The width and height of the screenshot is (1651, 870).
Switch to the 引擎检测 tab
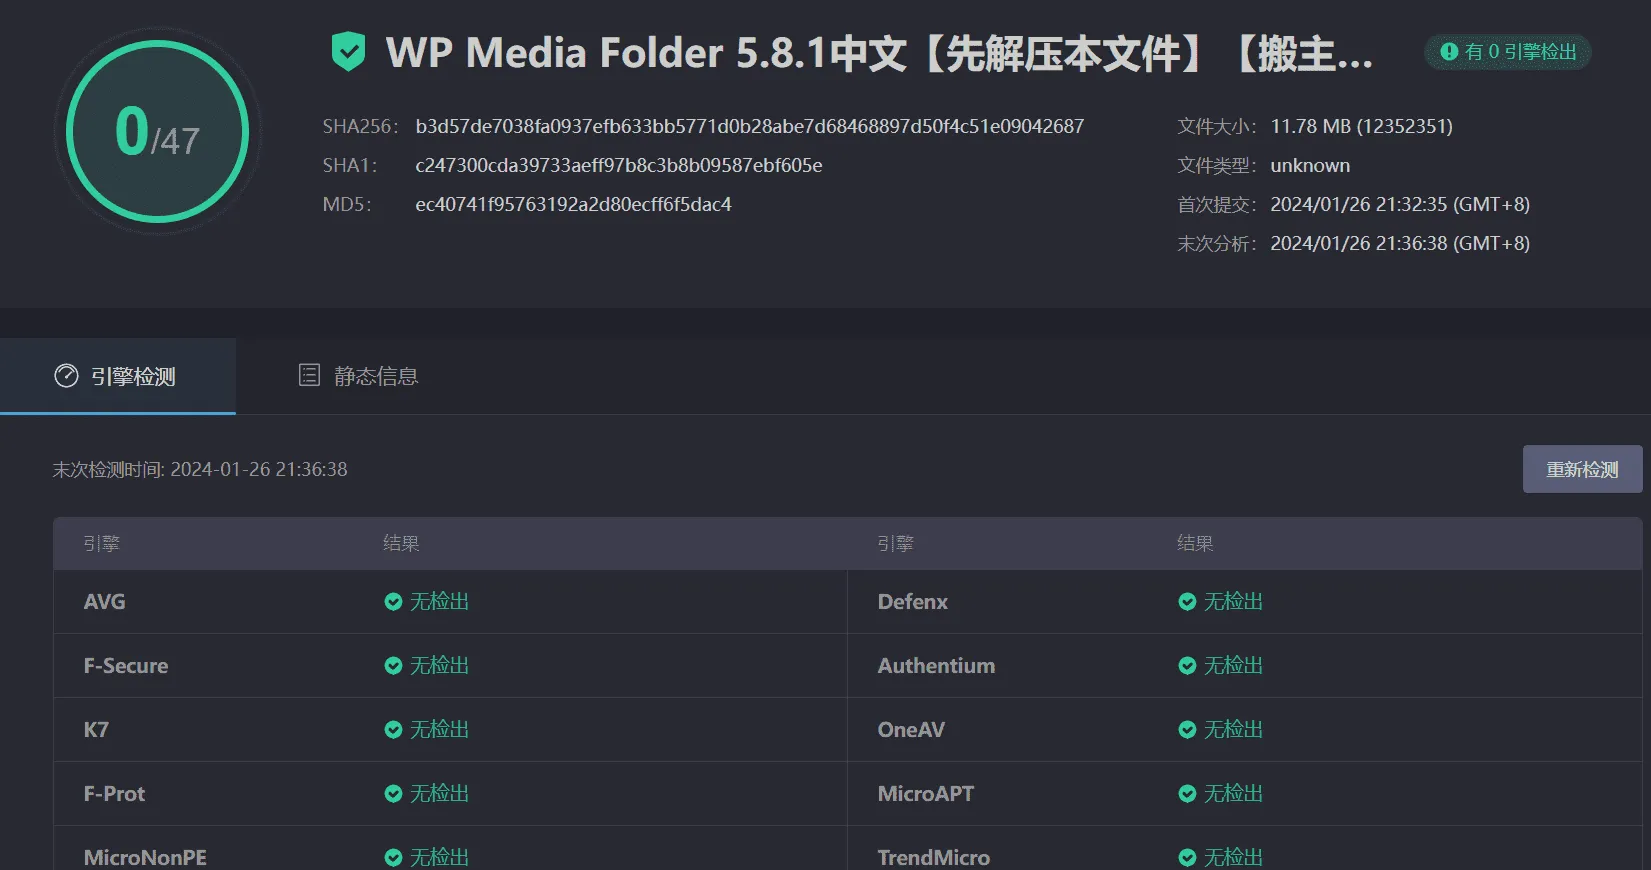(118, 376)
